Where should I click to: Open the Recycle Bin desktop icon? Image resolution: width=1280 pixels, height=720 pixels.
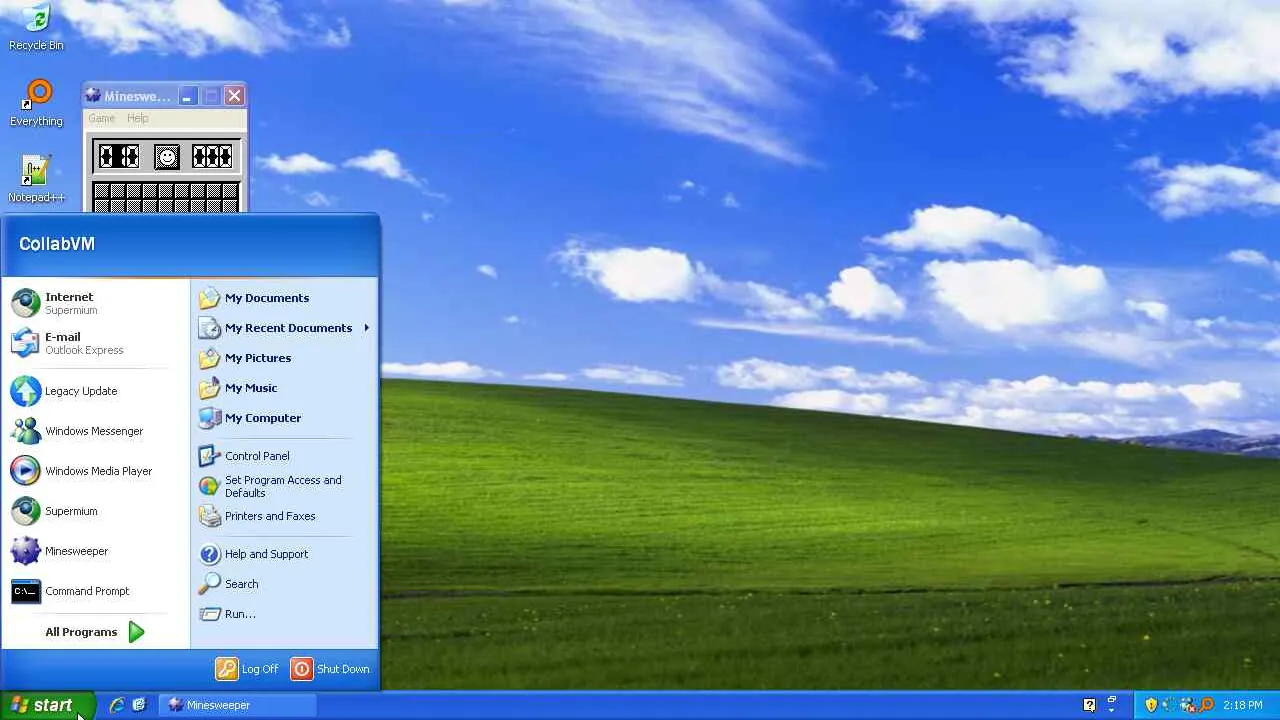pyautogui.click(x=36, y=27)
